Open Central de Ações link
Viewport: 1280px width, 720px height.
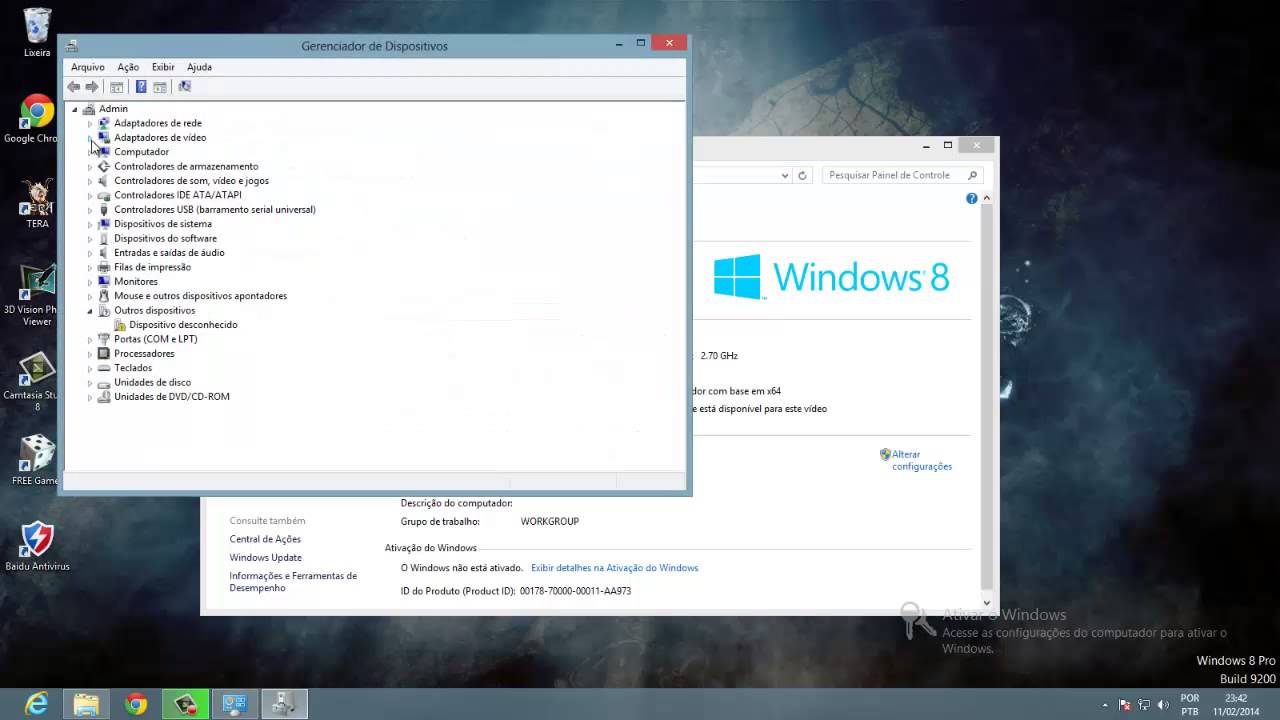pos(265,539)
